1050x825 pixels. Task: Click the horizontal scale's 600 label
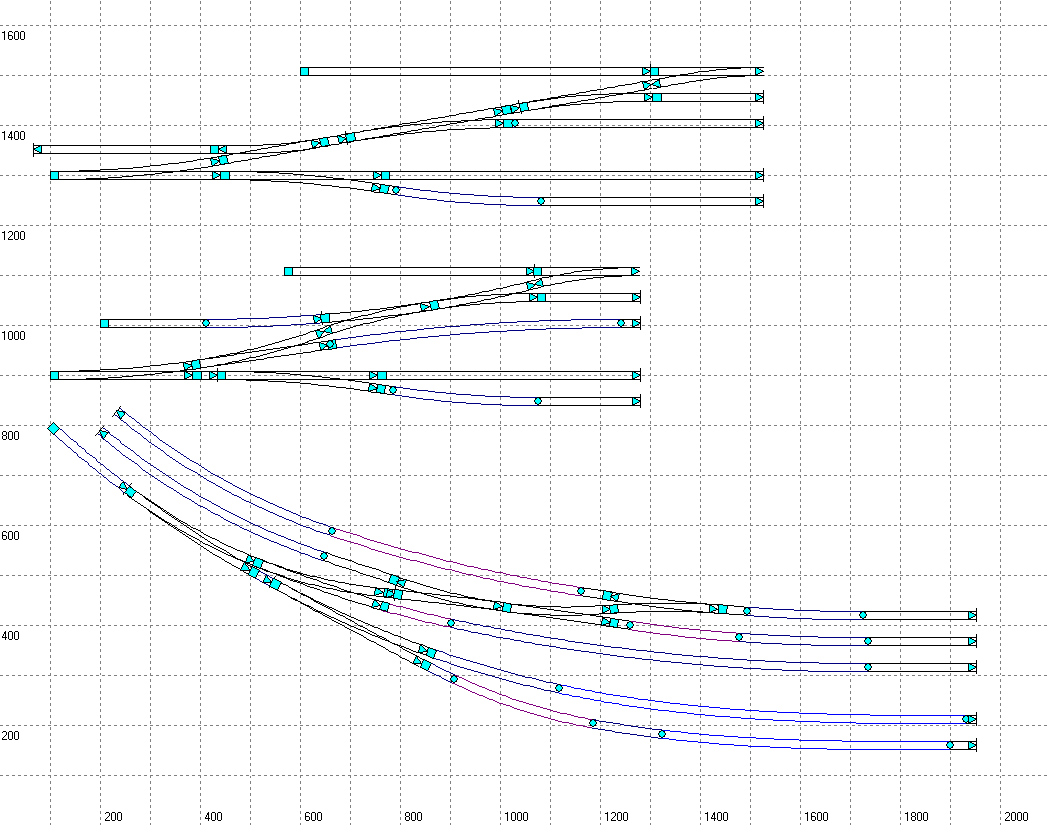[x=313, y=816]
